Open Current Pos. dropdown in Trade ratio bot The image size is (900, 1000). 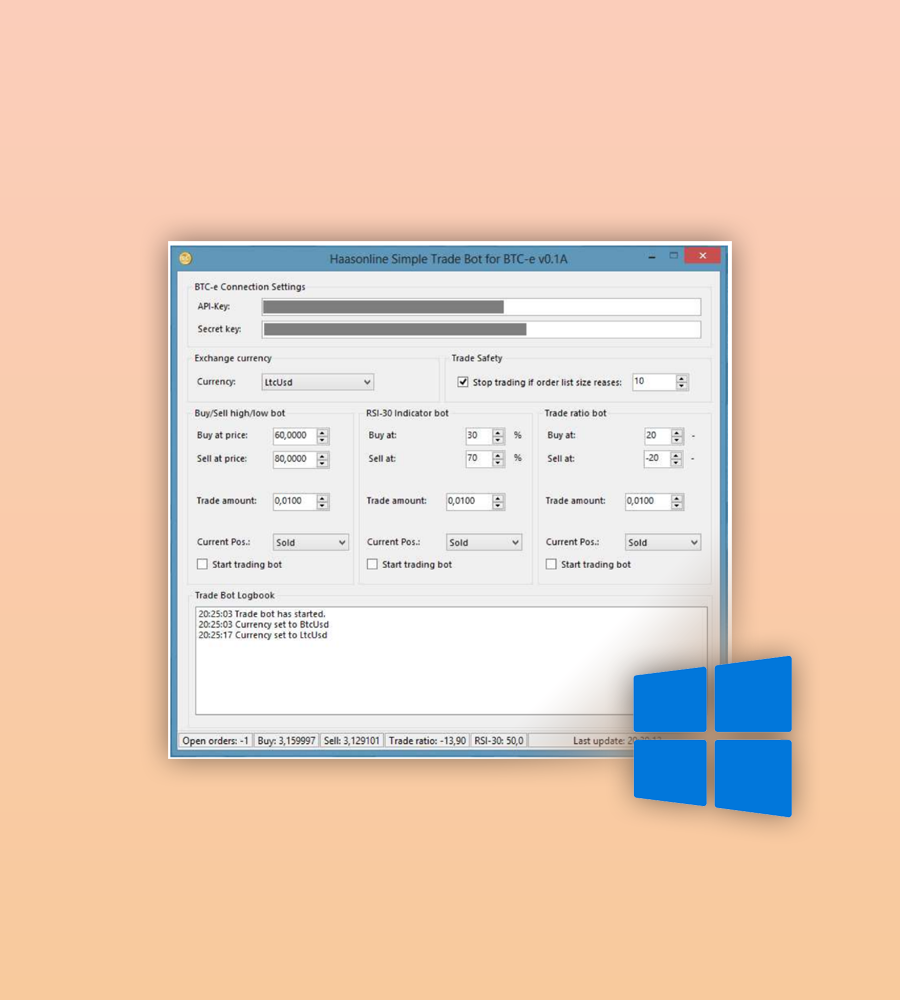(663, 542)
